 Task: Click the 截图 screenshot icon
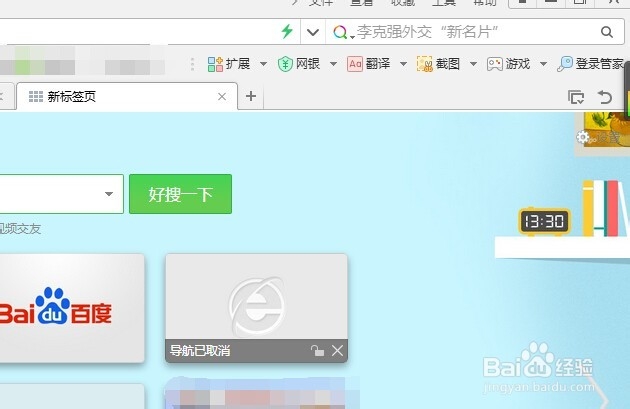tap(425, 64)
